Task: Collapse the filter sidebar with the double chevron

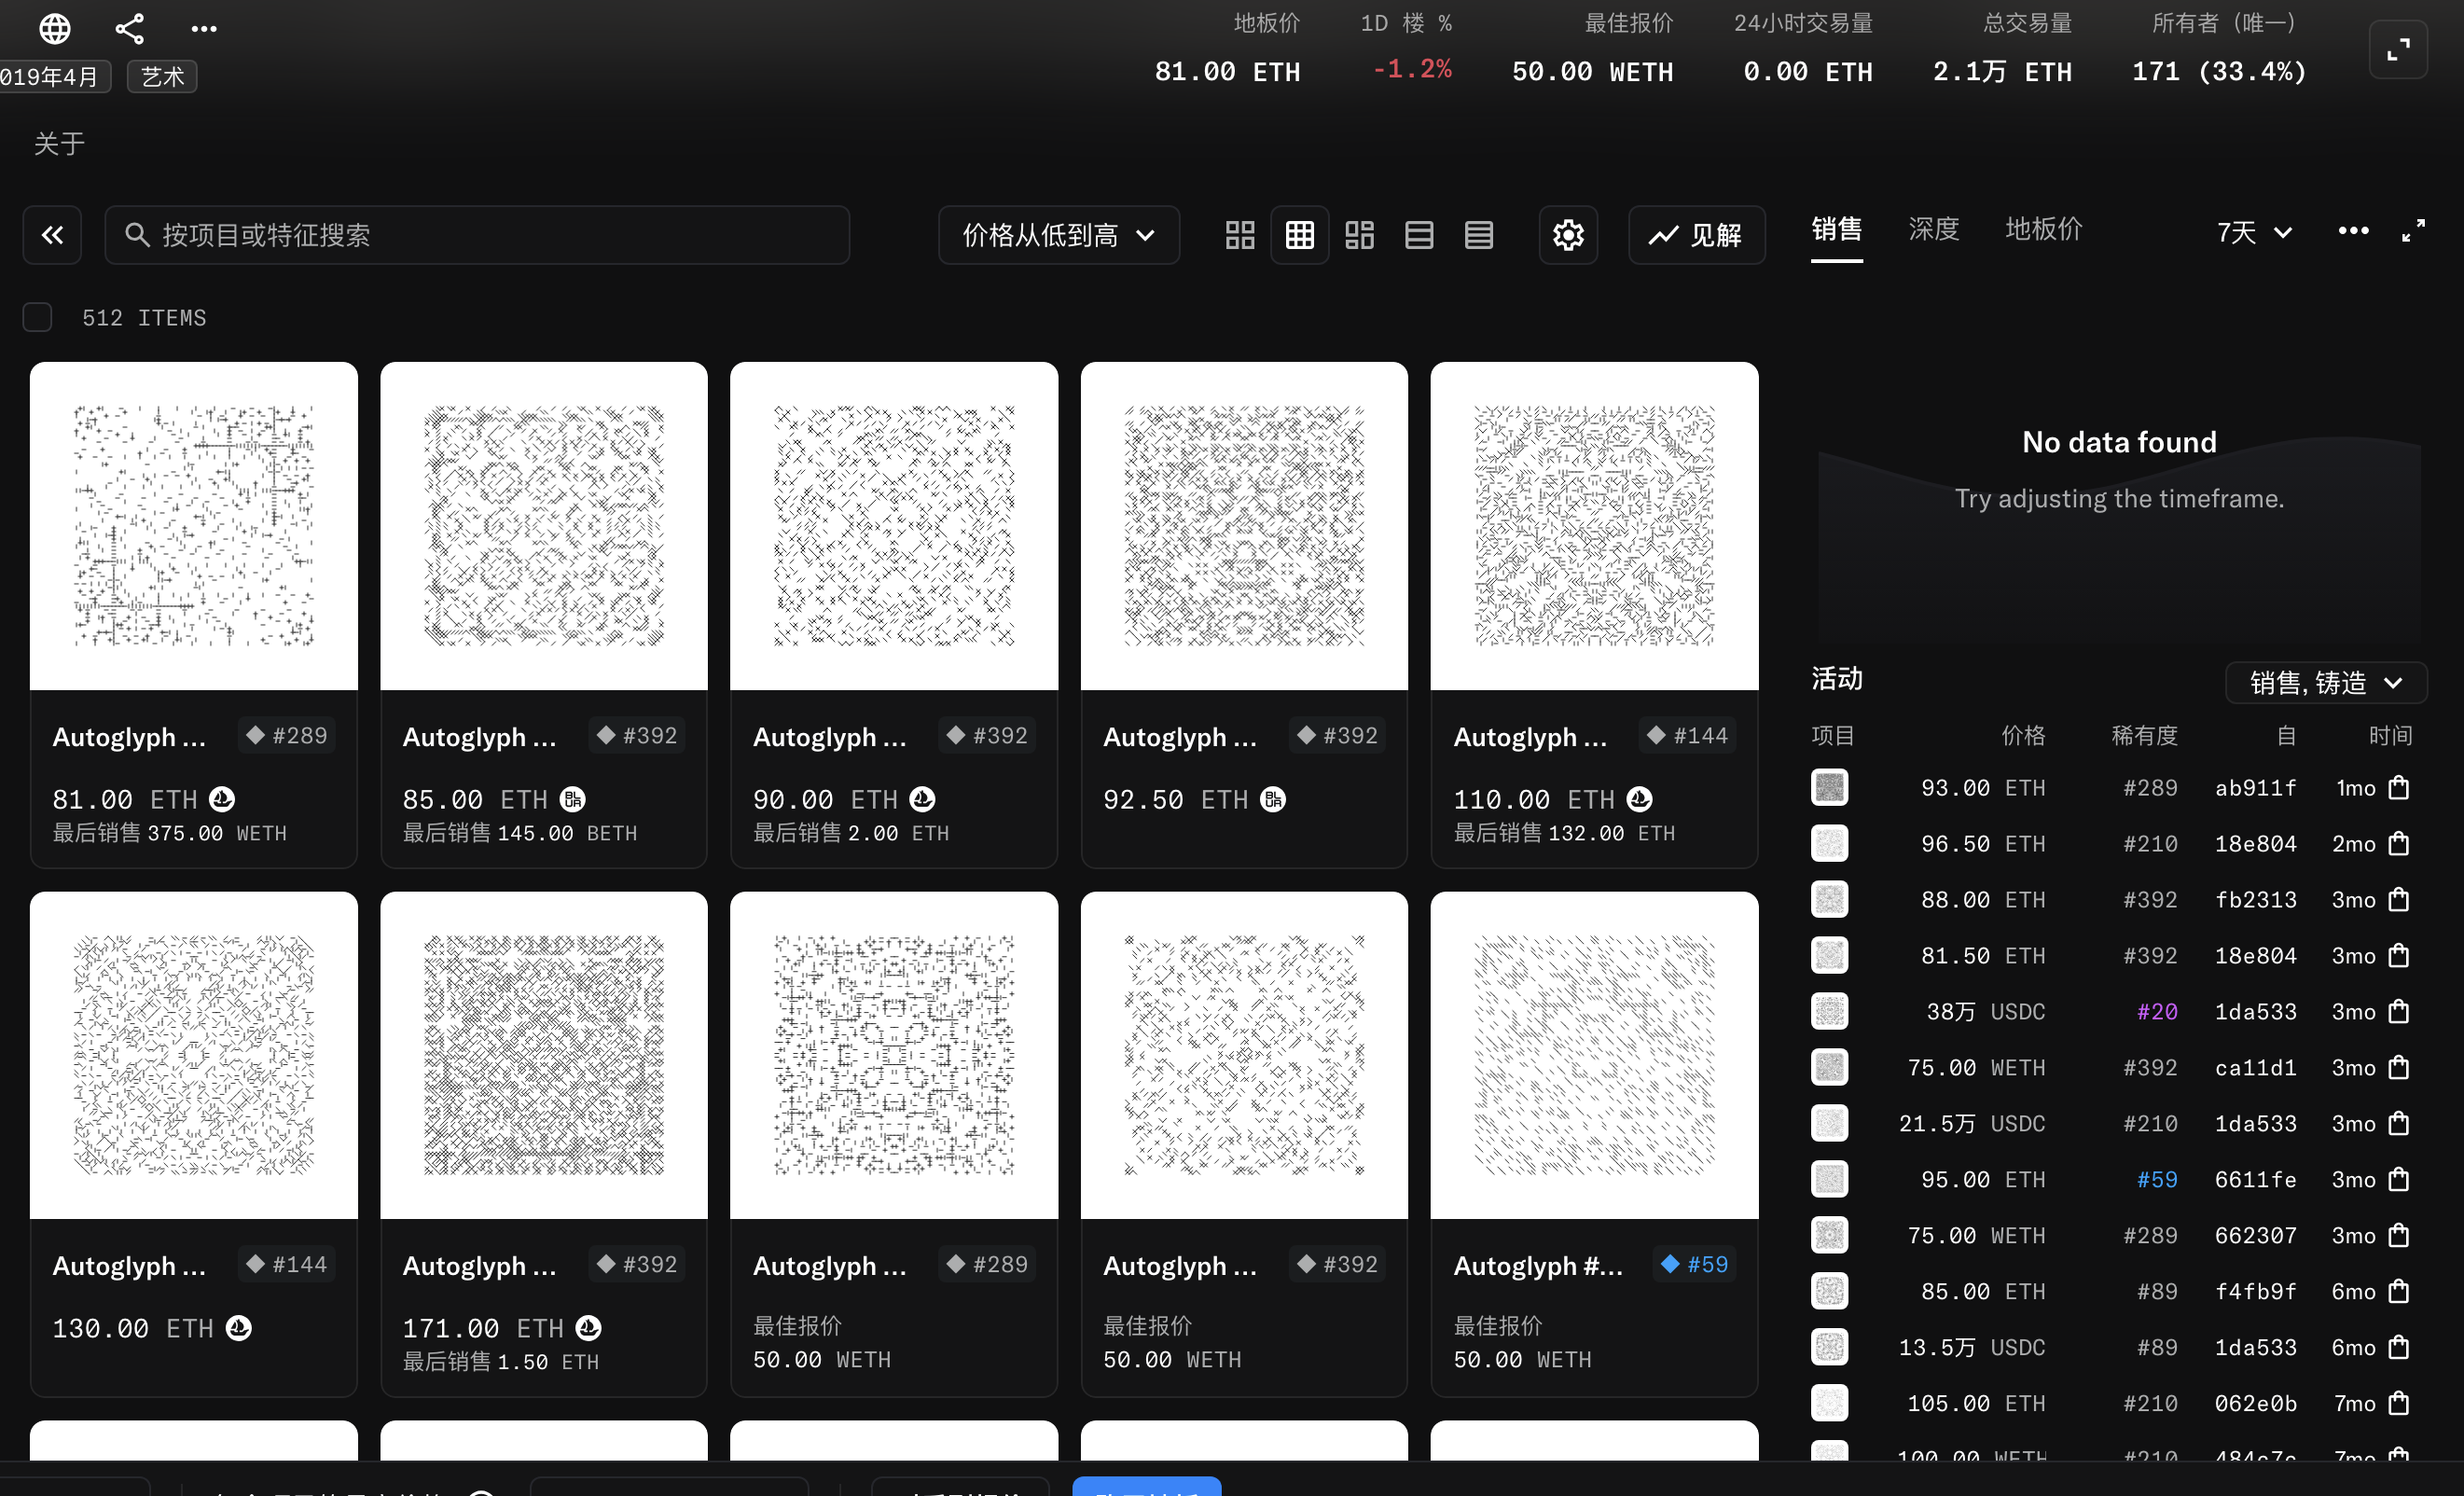Action: 52,235
